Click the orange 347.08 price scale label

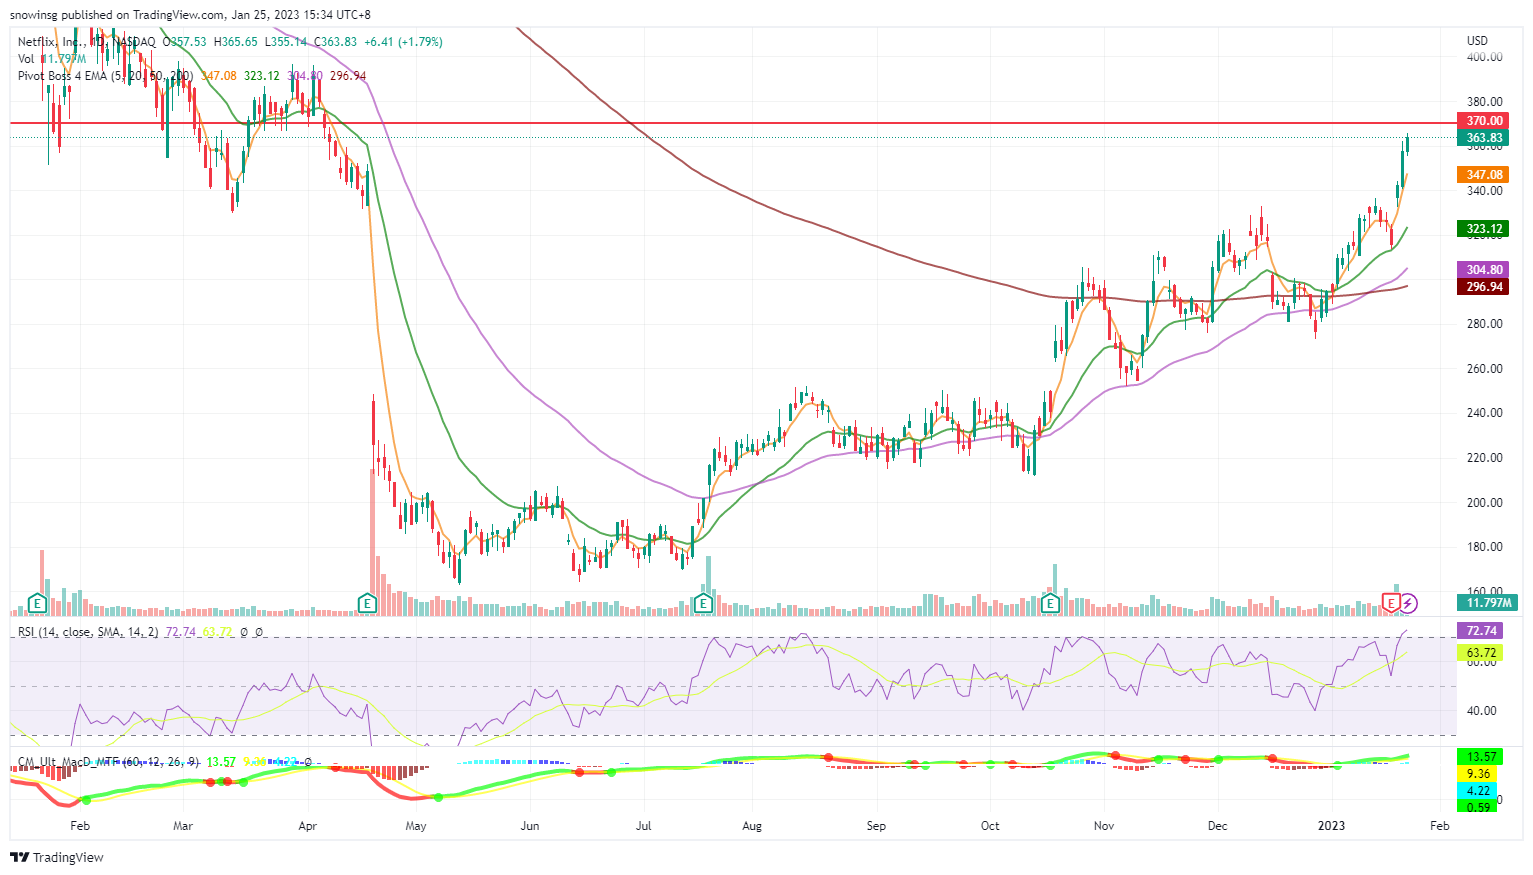pyautogui.click(x=1484, y=175)
